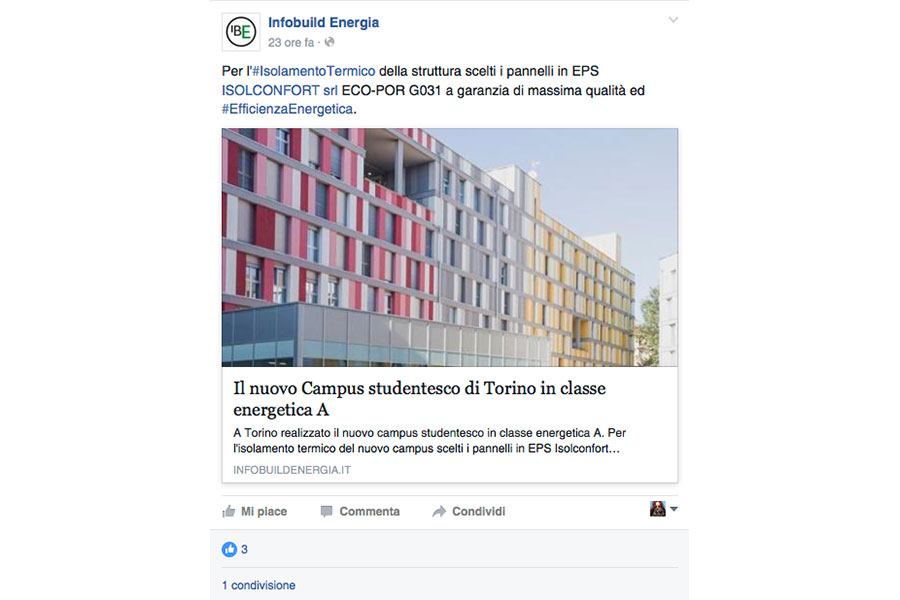
Task: Click the blue like reaction icon
Action: tap(229, 549)
